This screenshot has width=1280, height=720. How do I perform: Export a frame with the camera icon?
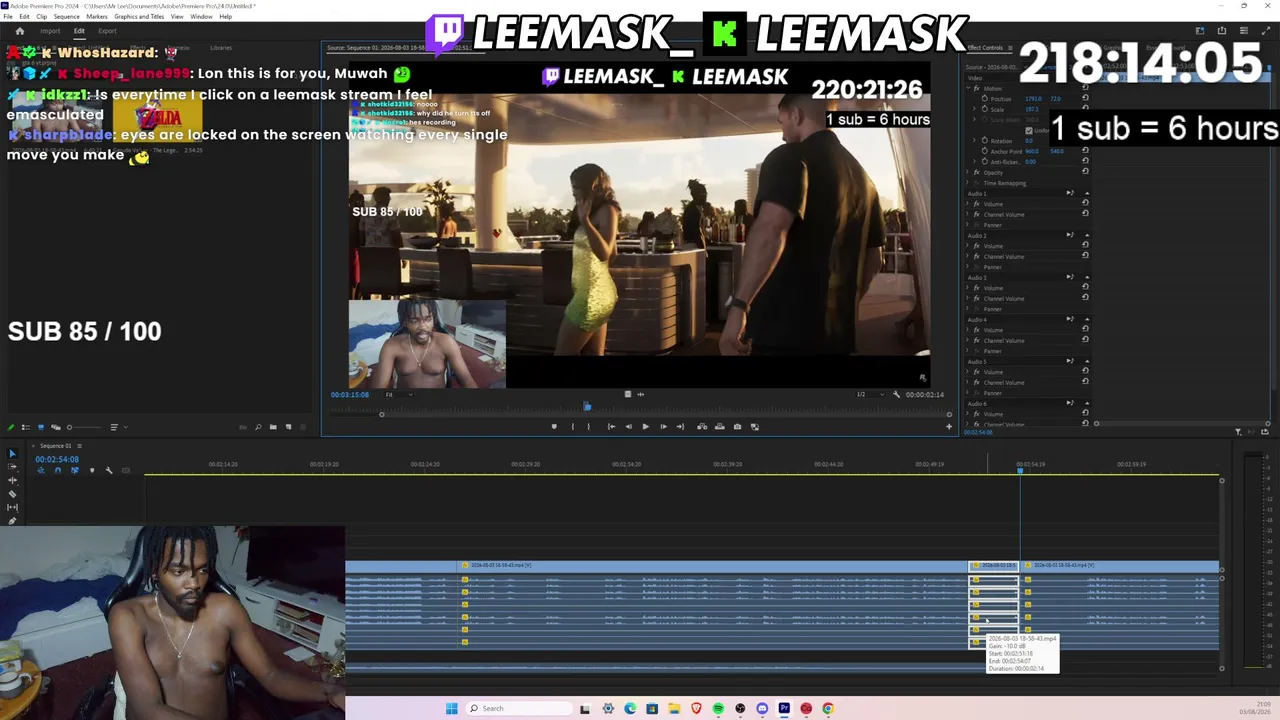click(737, 427)
